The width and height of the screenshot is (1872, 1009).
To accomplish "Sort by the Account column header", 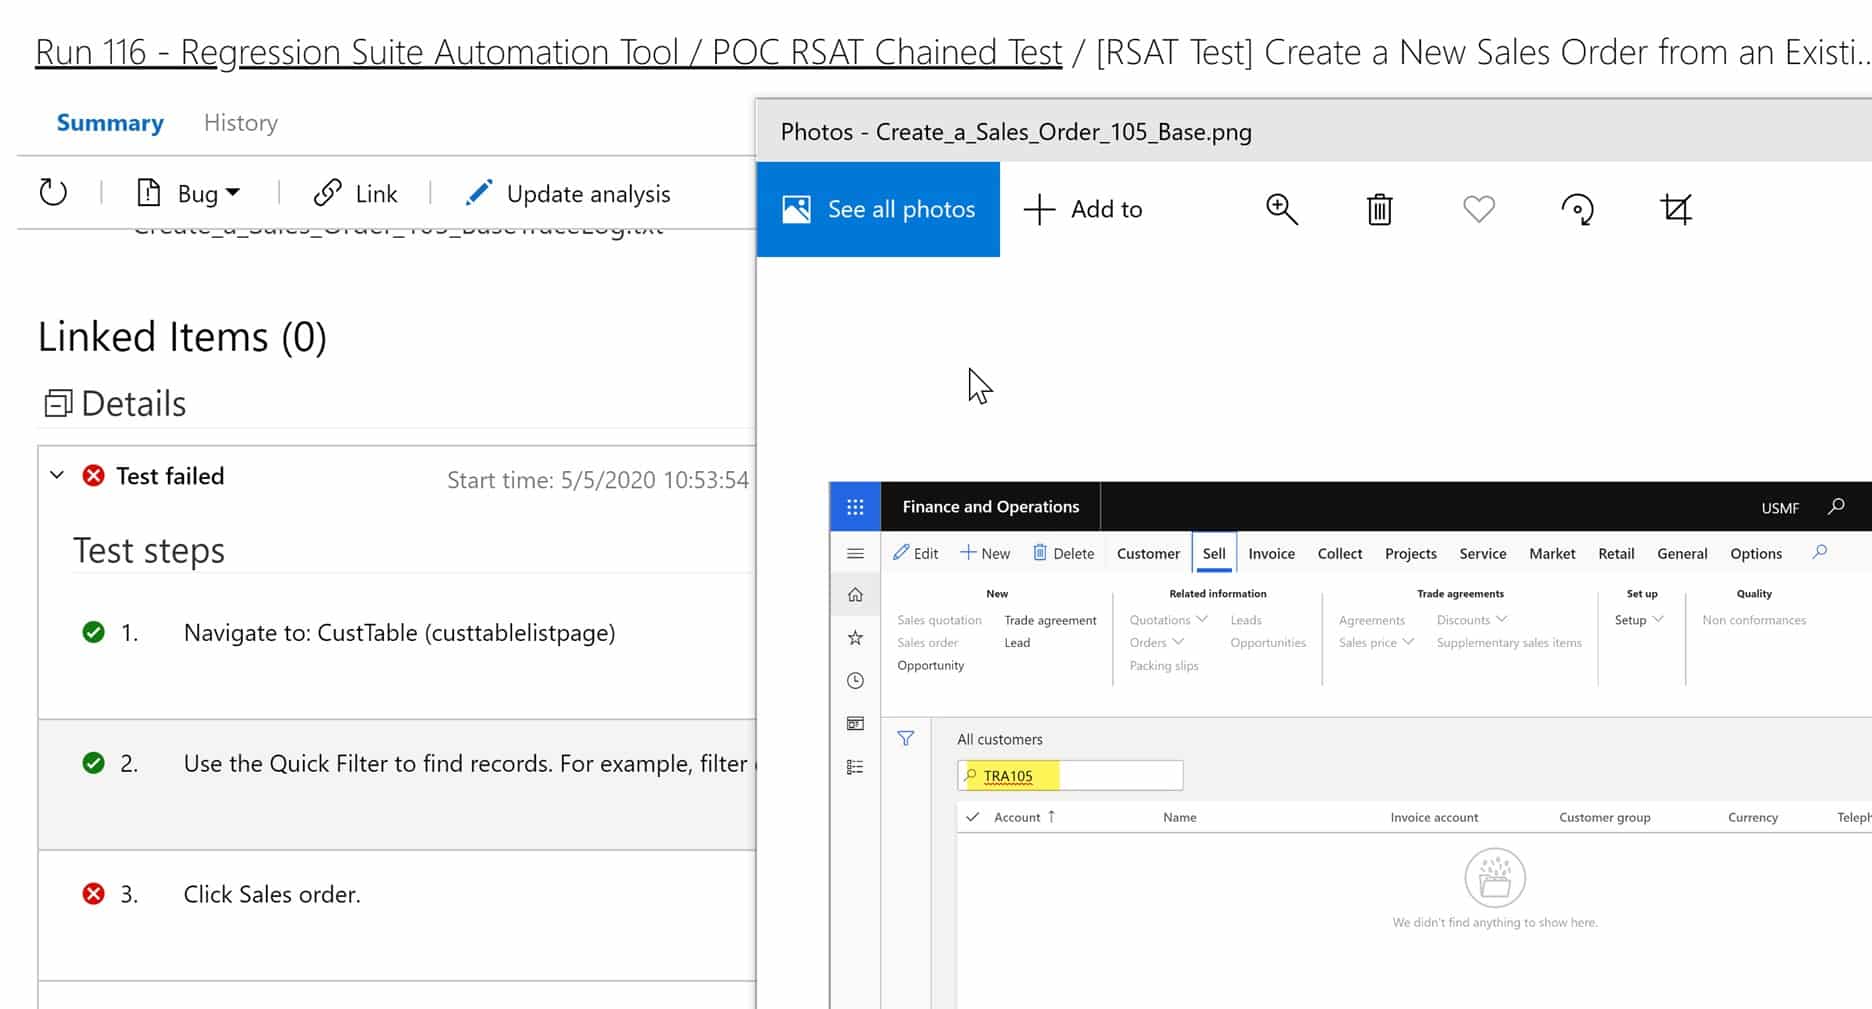I will (1024, 817).
